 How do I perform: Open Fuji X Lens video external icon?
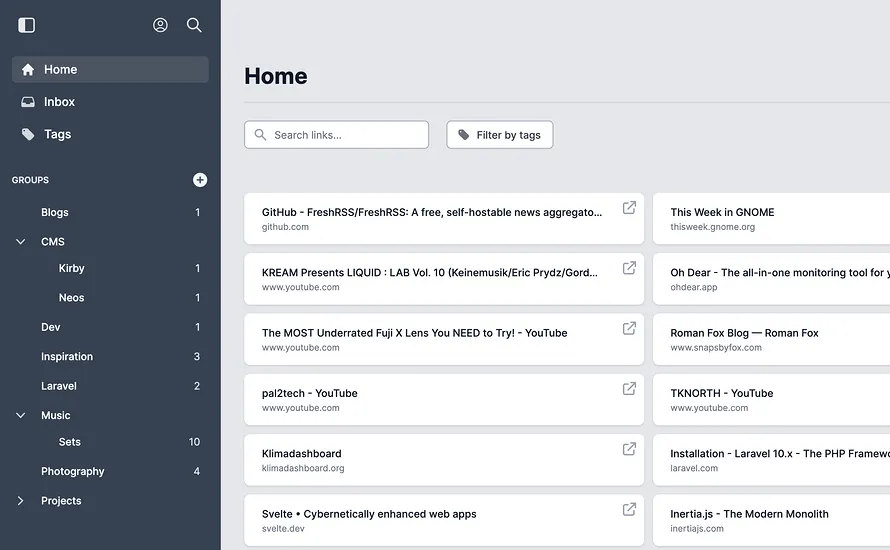point(629,328)
